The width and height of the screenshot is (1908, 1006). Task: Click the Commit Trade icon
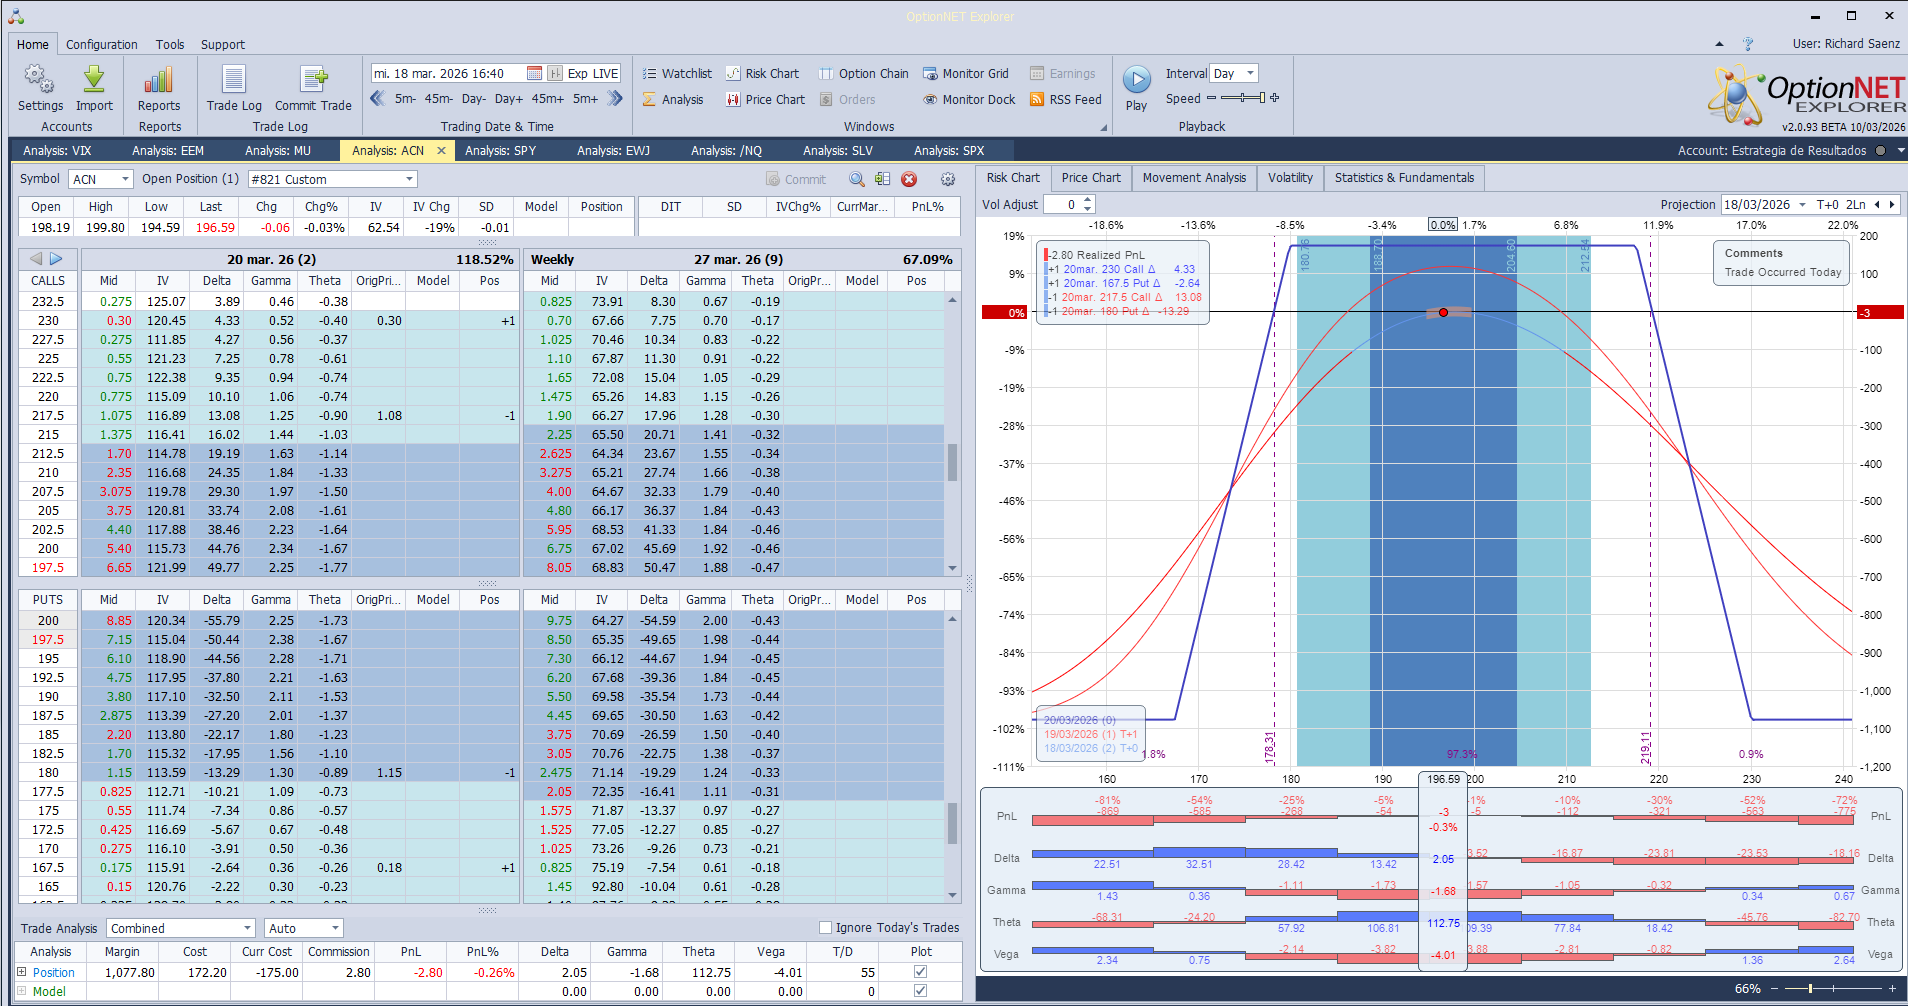click(x=313, y=80)
